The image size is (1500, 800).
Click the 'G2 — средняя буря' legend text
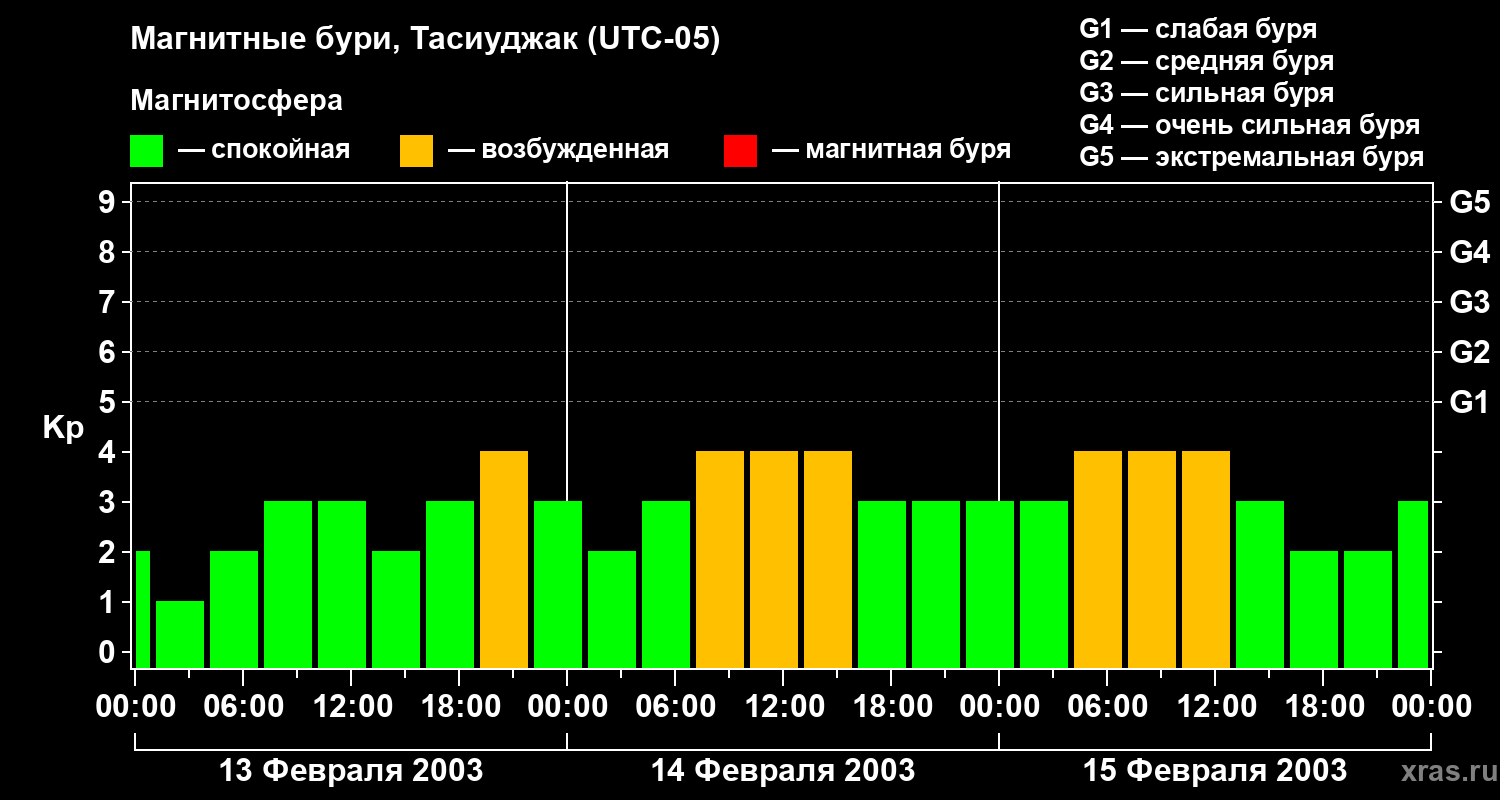tap(1207, 61)
